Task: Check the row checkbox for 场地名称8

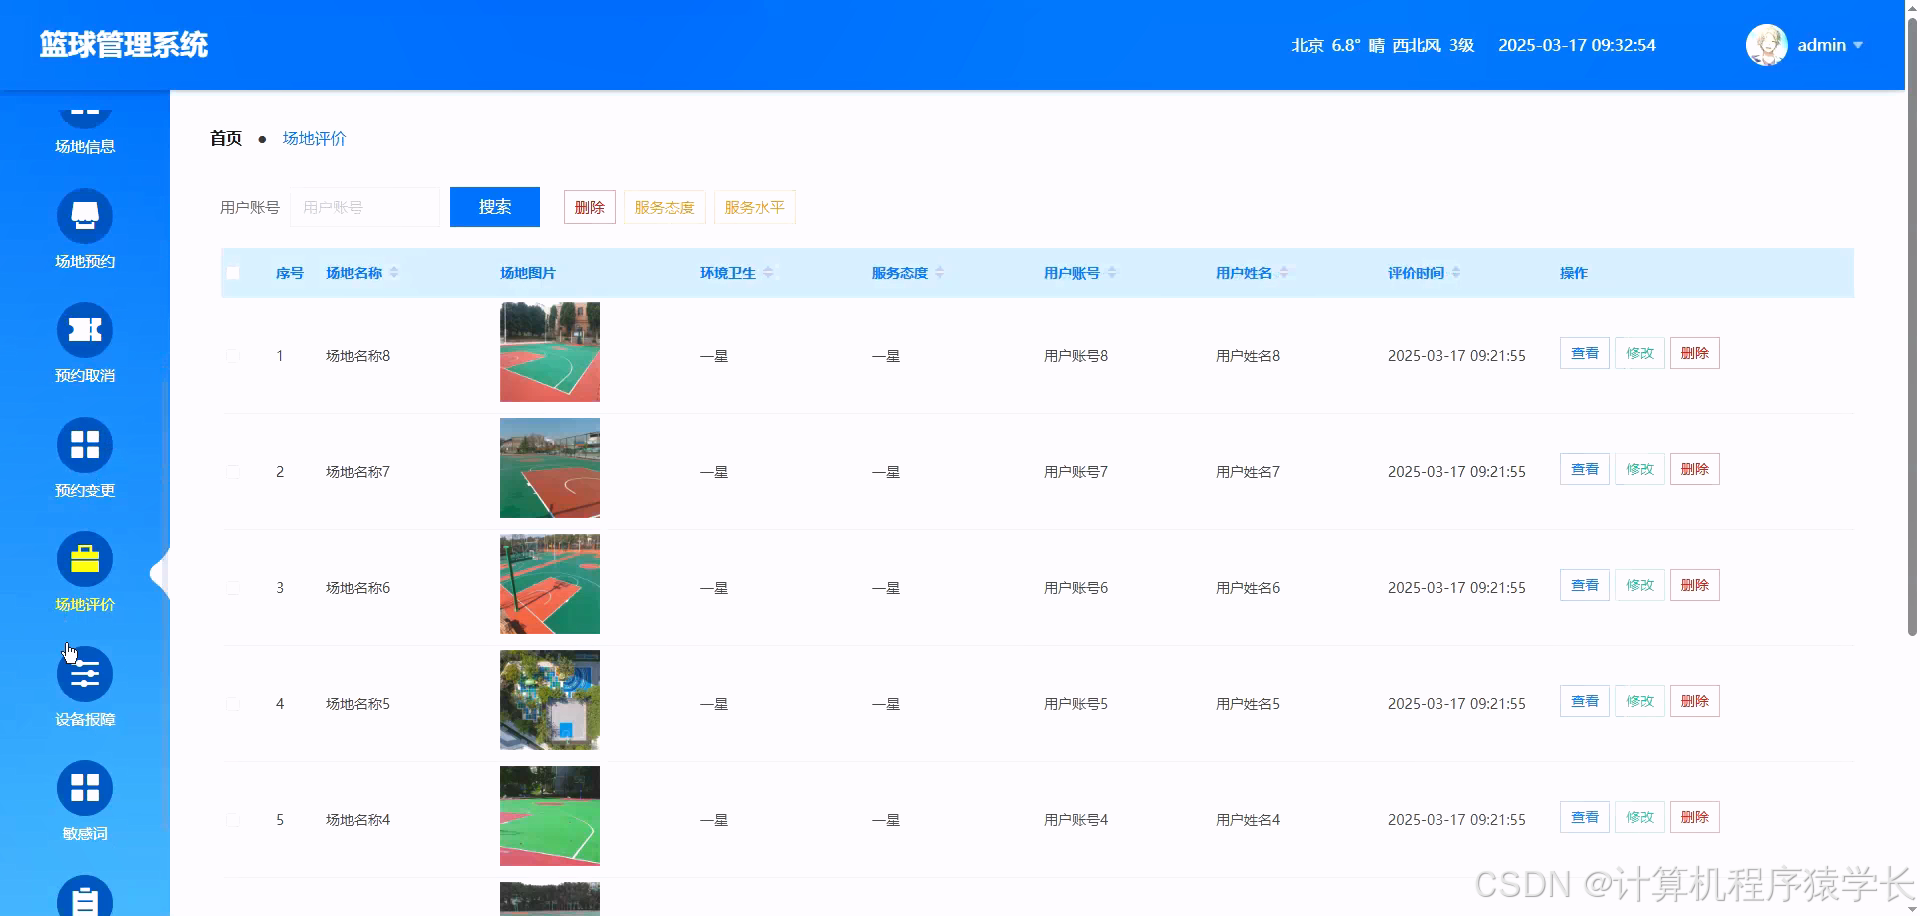Action: coord(233,355)
